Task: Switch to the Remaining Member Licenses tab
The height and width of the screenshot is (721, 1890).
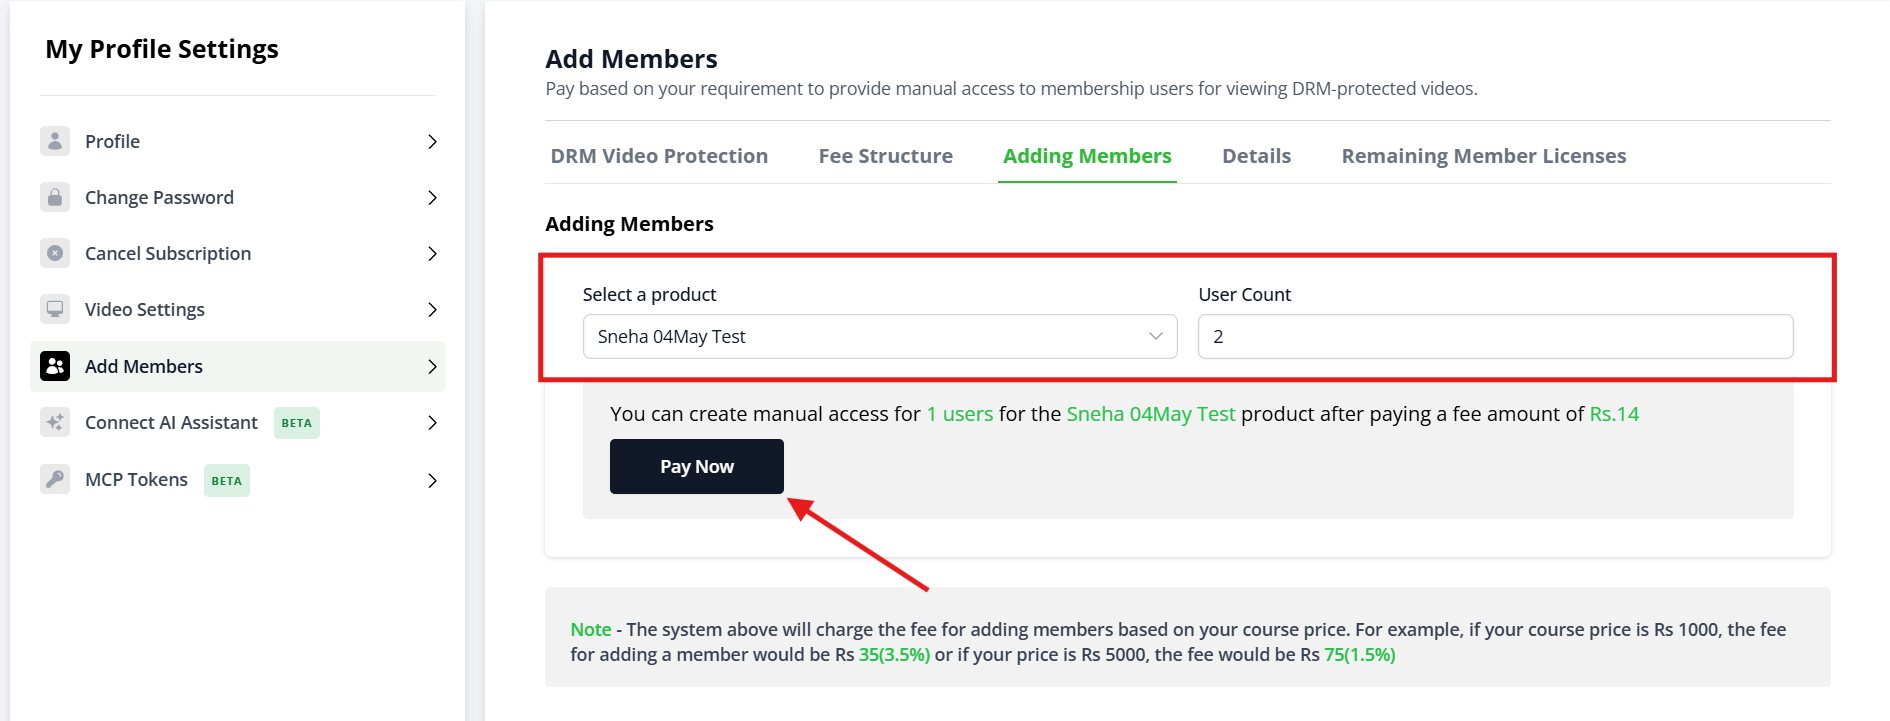Action: pos(1484,156)
